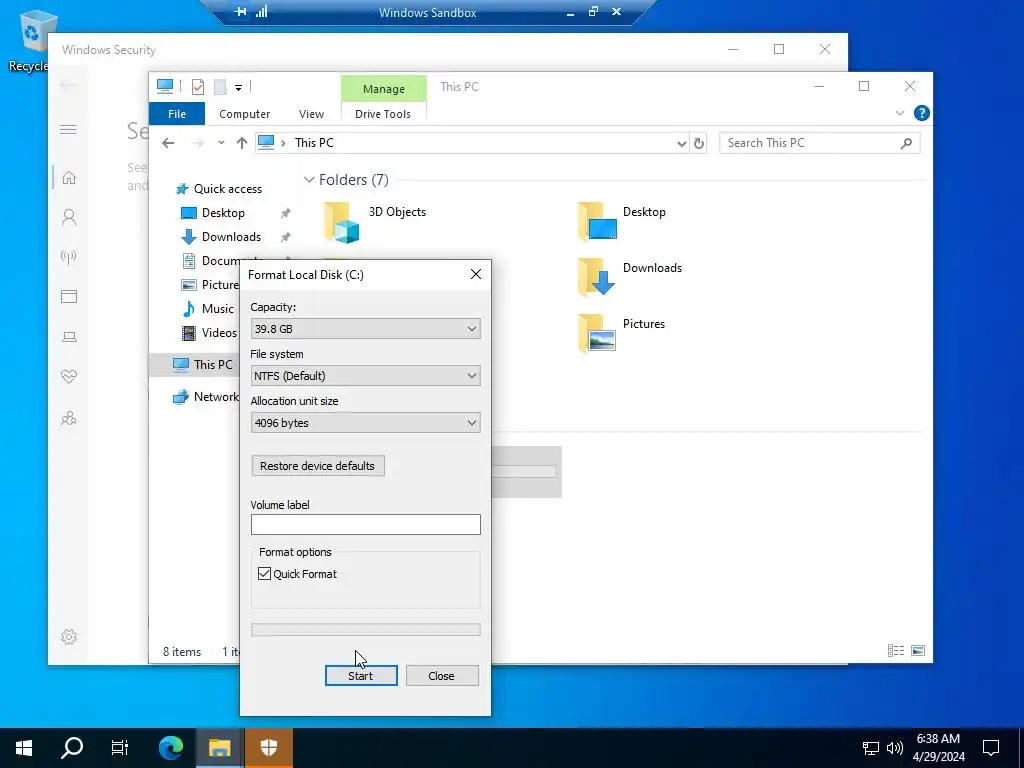Viewport: 1024px width, 768px height.
Task: Open the Downloads folder in Folders group
Action: click(630, 277)
